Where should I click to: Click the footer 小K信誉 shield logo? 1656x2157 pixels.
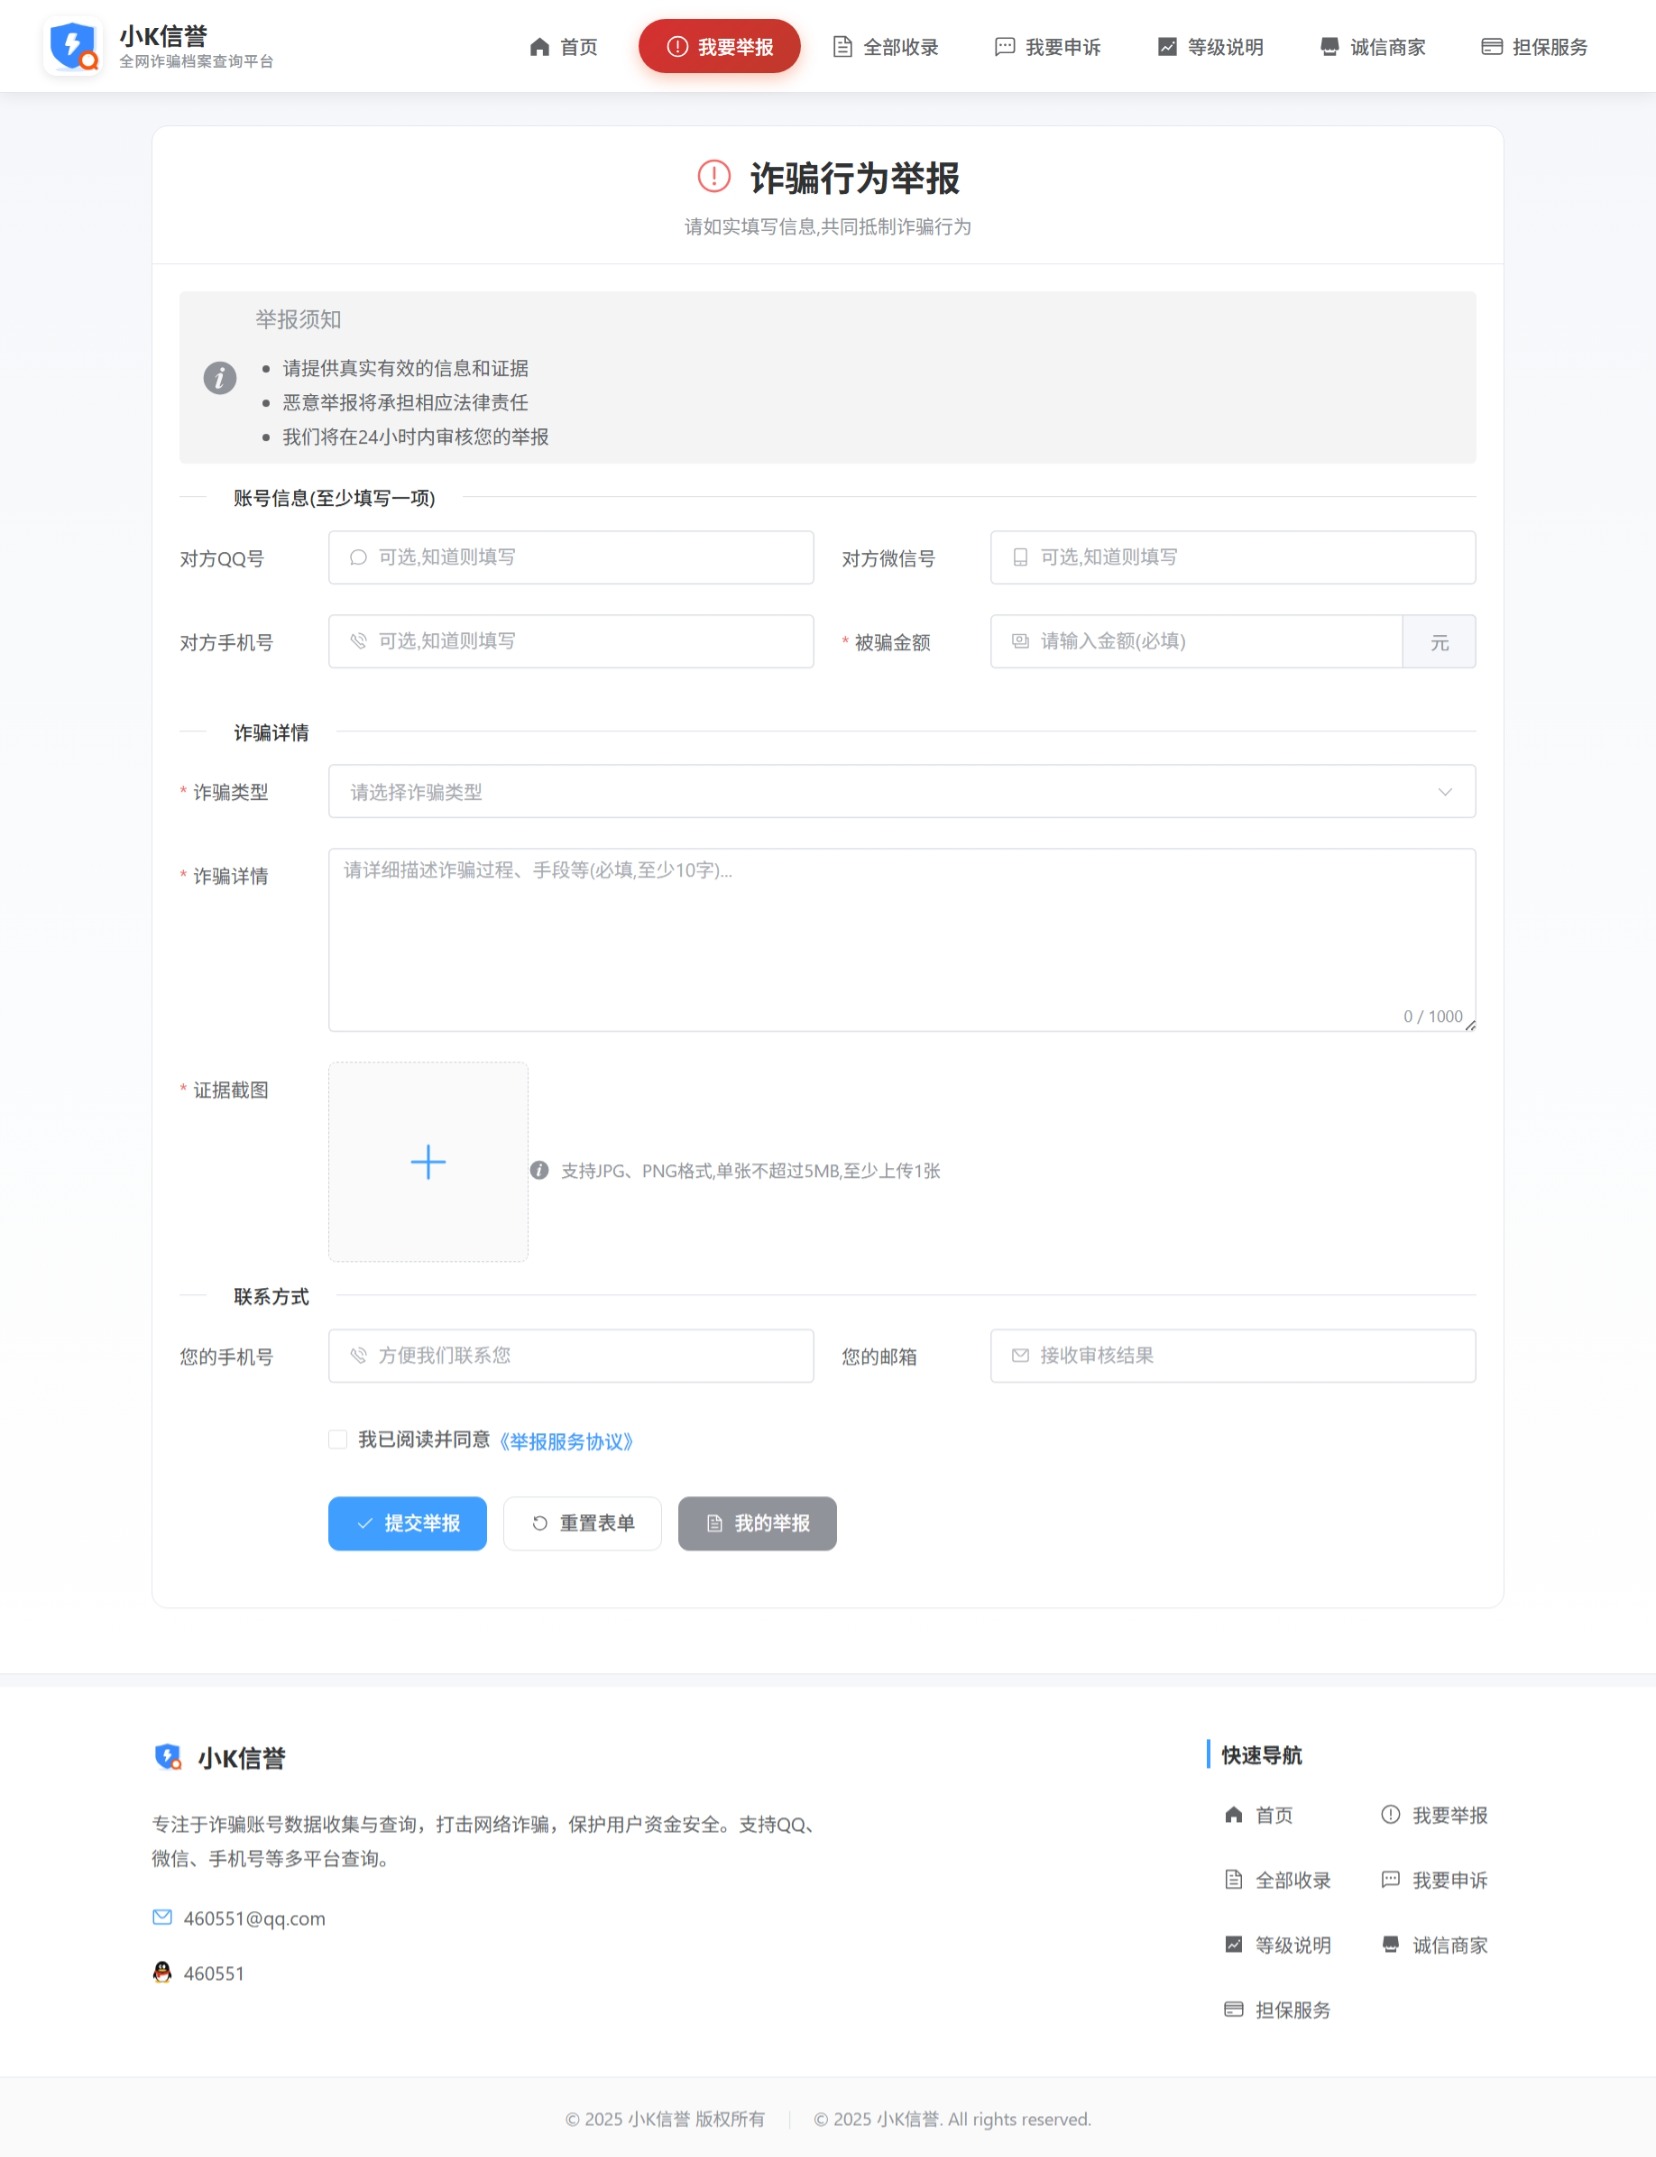pos(168,1757)
